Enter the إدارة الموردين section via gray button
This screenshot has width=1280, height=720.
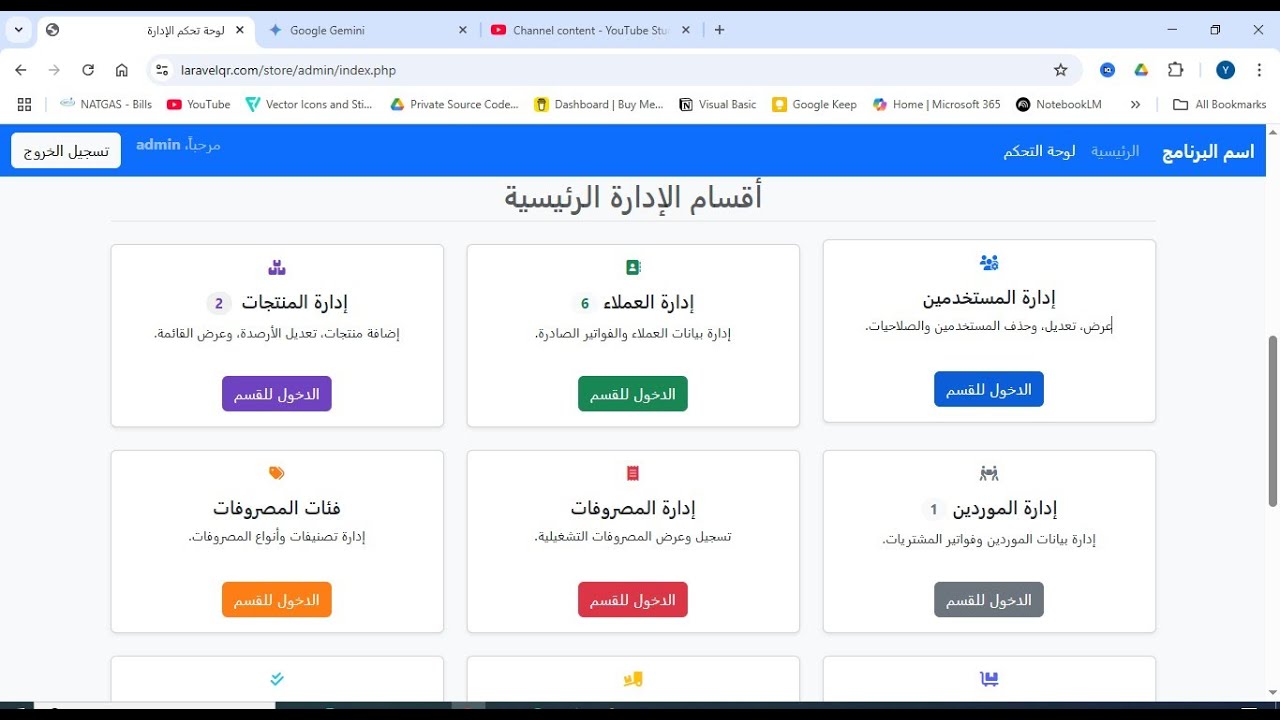click(x=989, y=600)
